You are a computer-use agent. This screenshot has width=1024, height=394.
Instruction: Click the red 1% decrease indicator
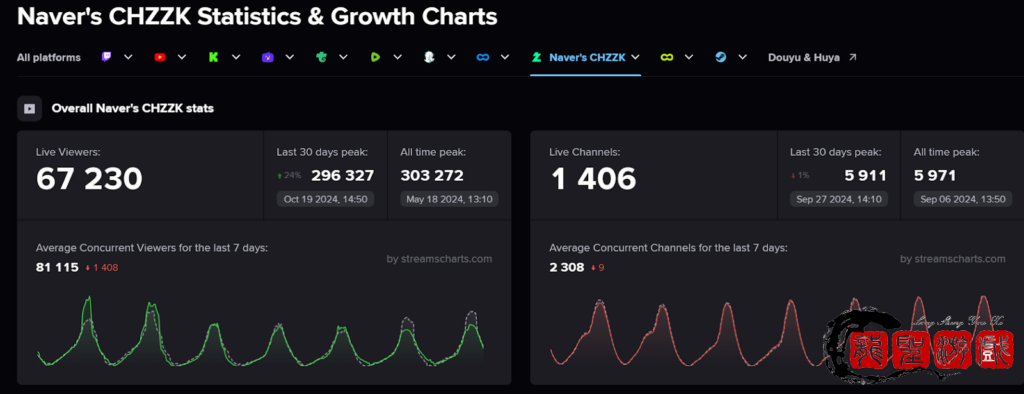click(x=800, y=175)
